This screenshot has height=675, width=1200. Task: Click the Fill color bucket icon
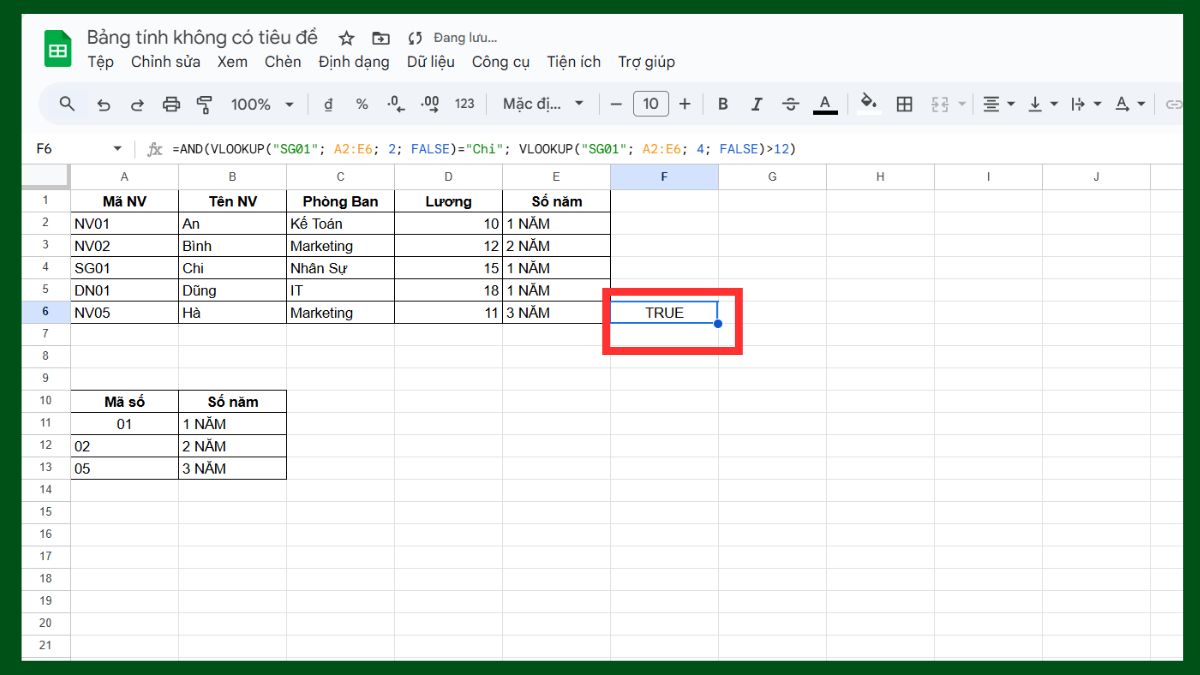867,103
